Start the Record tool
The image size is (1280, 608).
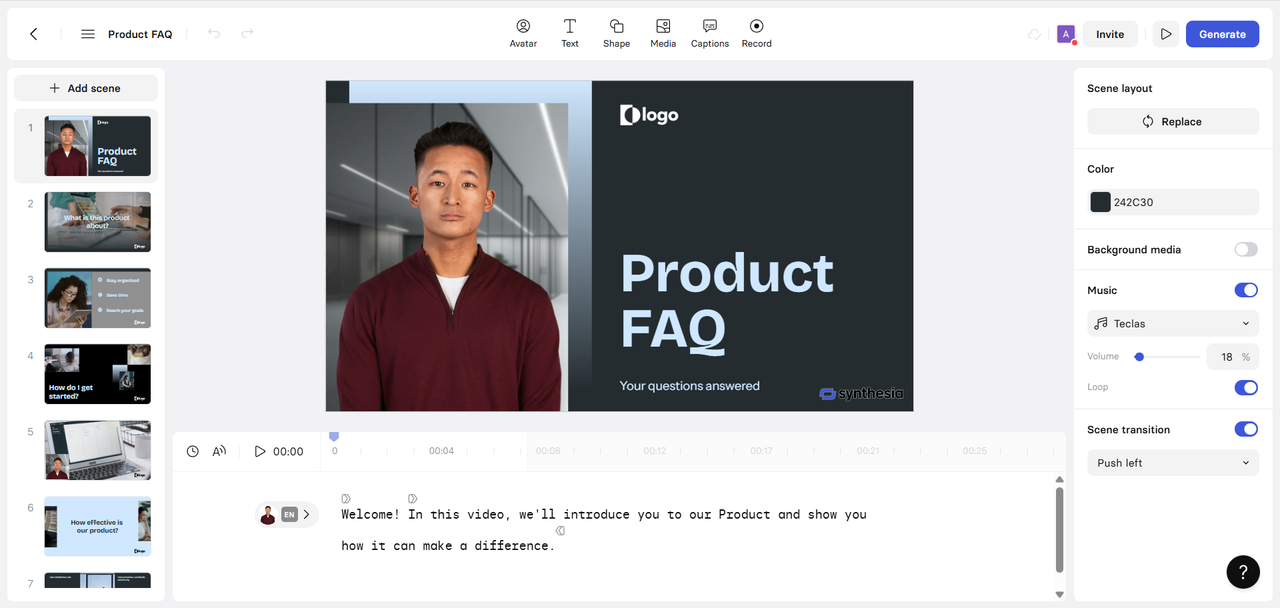tap(756, 33)
